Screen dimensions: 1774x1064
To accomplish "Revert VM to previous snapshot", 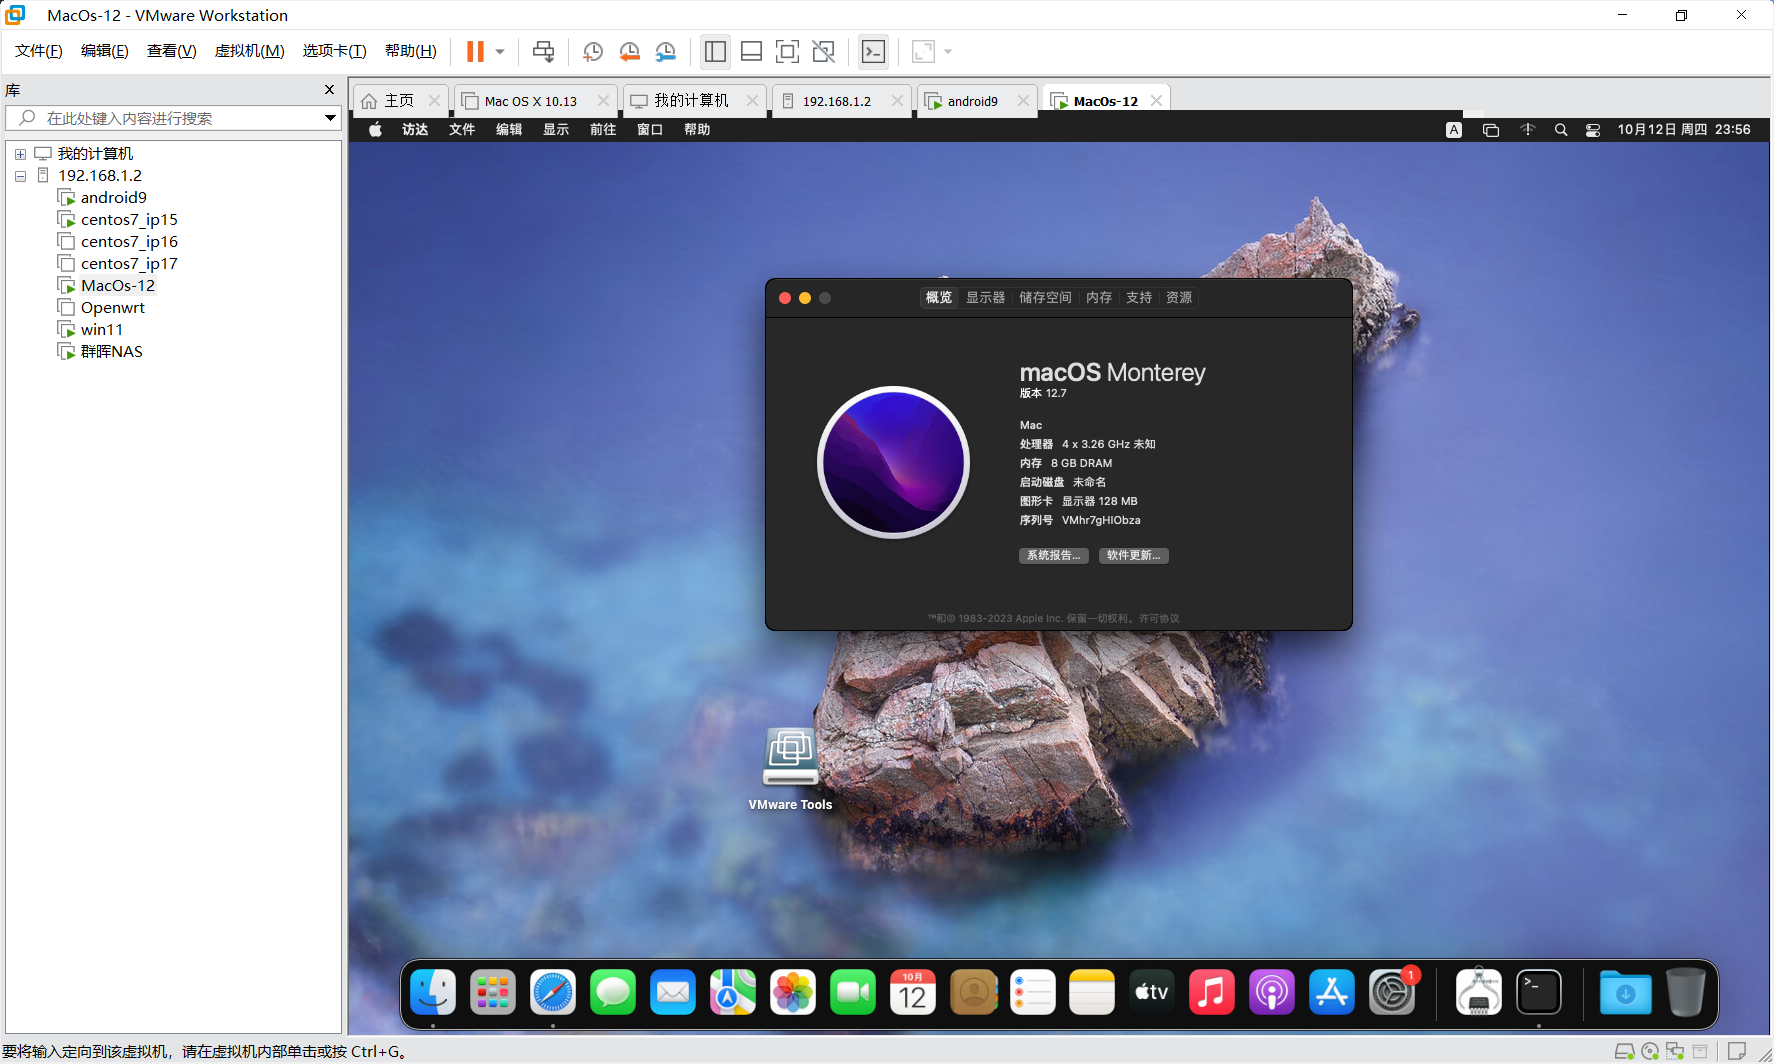I will point(629,51).
